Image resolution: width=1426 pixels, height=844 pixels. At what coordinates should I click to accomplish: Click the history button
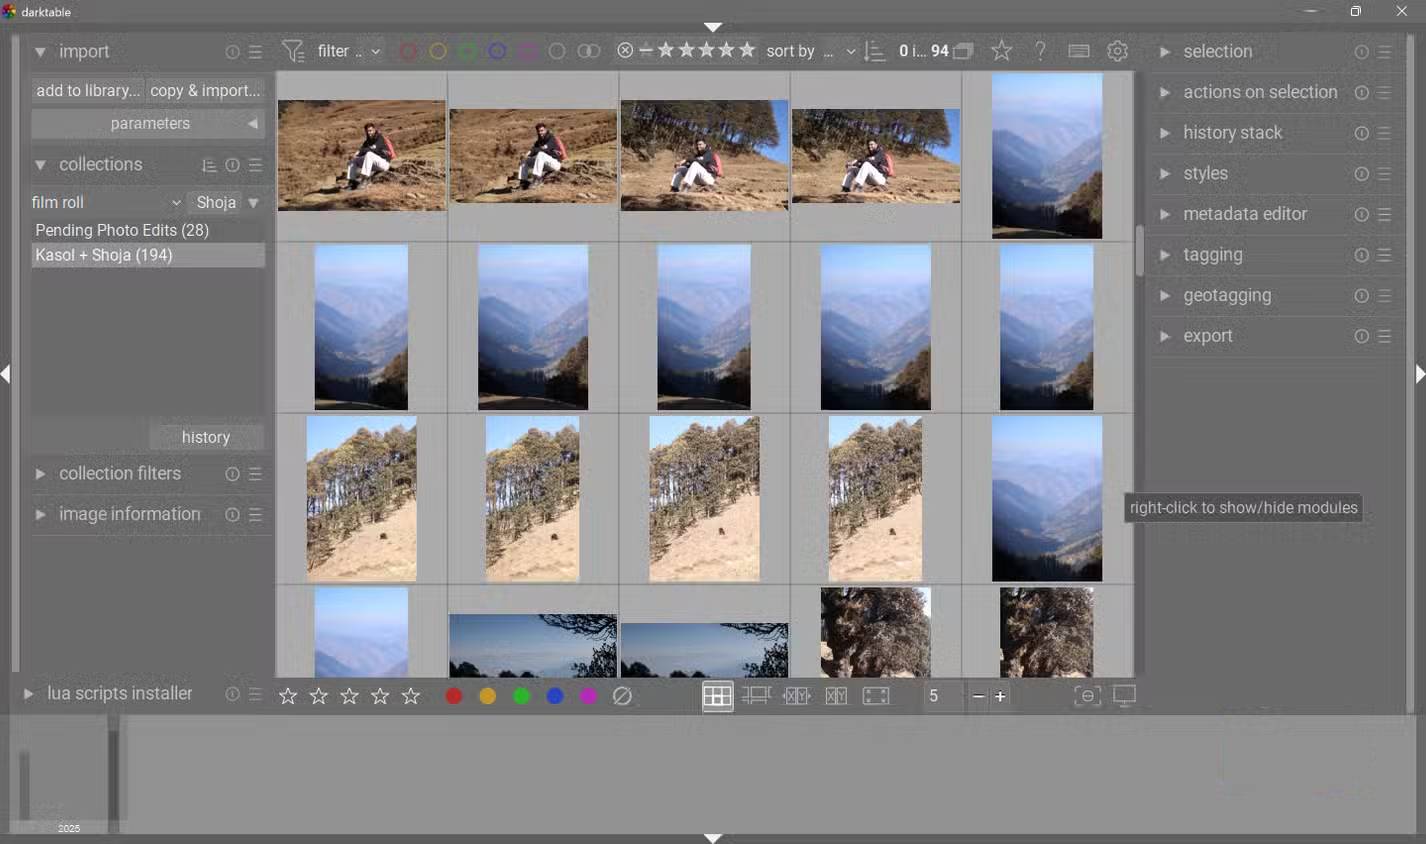coord(206,437)
